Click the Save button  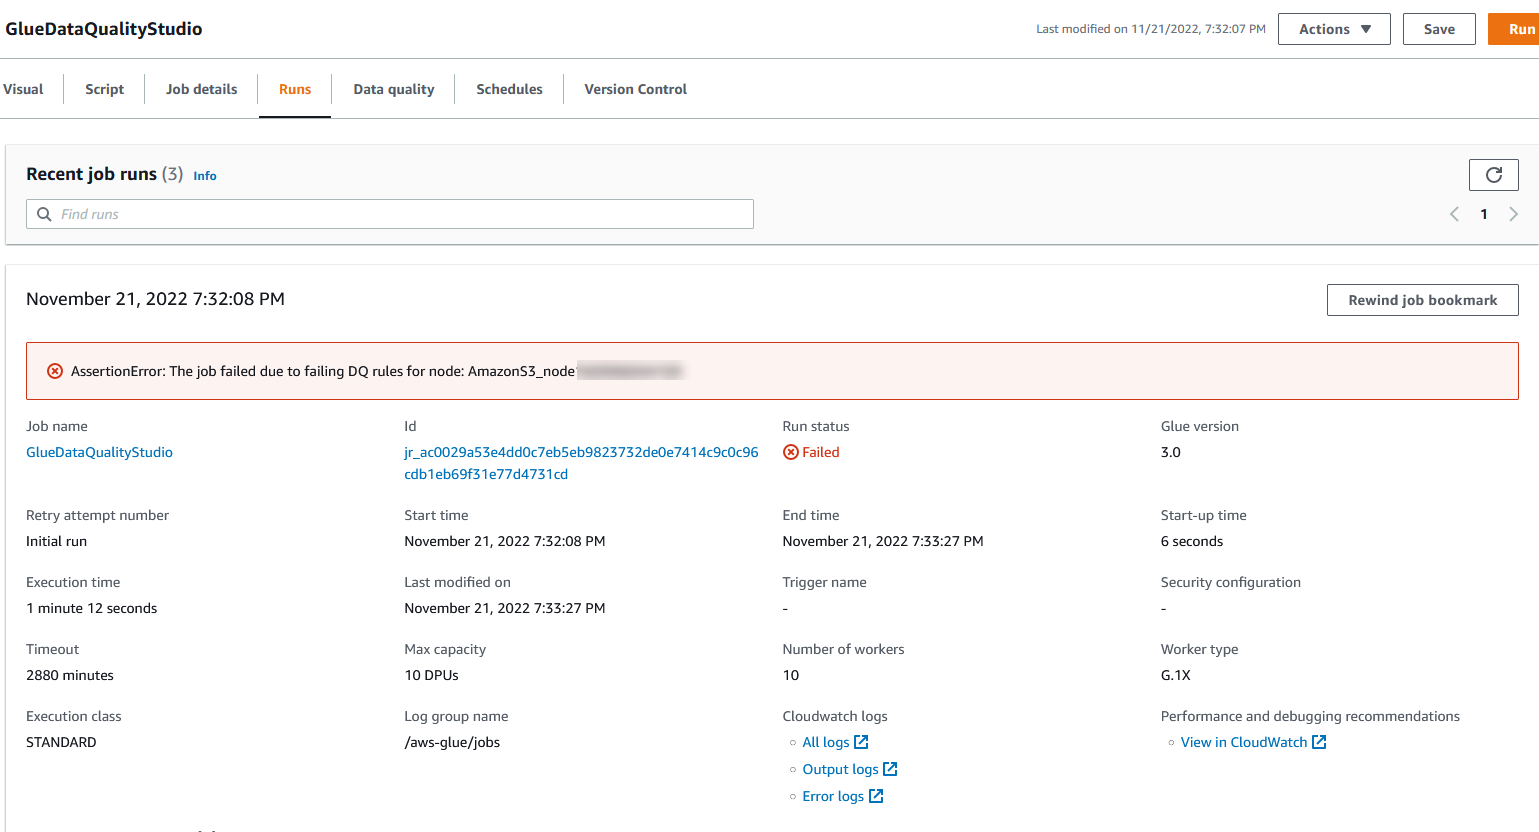coord(1439,29)
